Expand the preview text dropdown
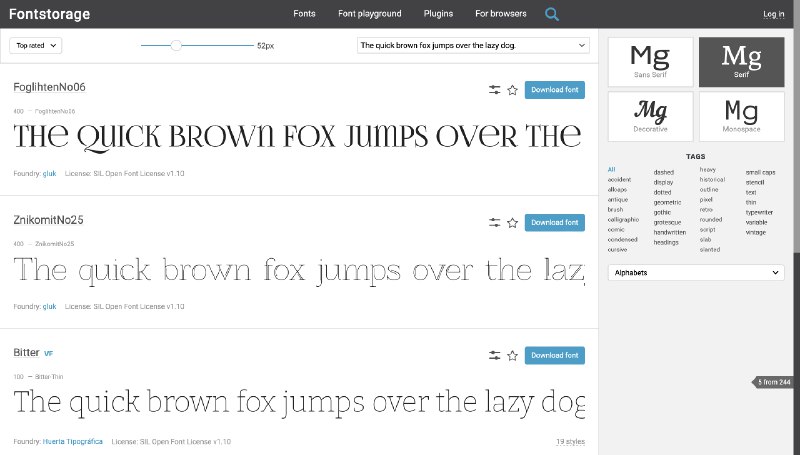Viewport: 800px width, 455px height. coord(582,45)
